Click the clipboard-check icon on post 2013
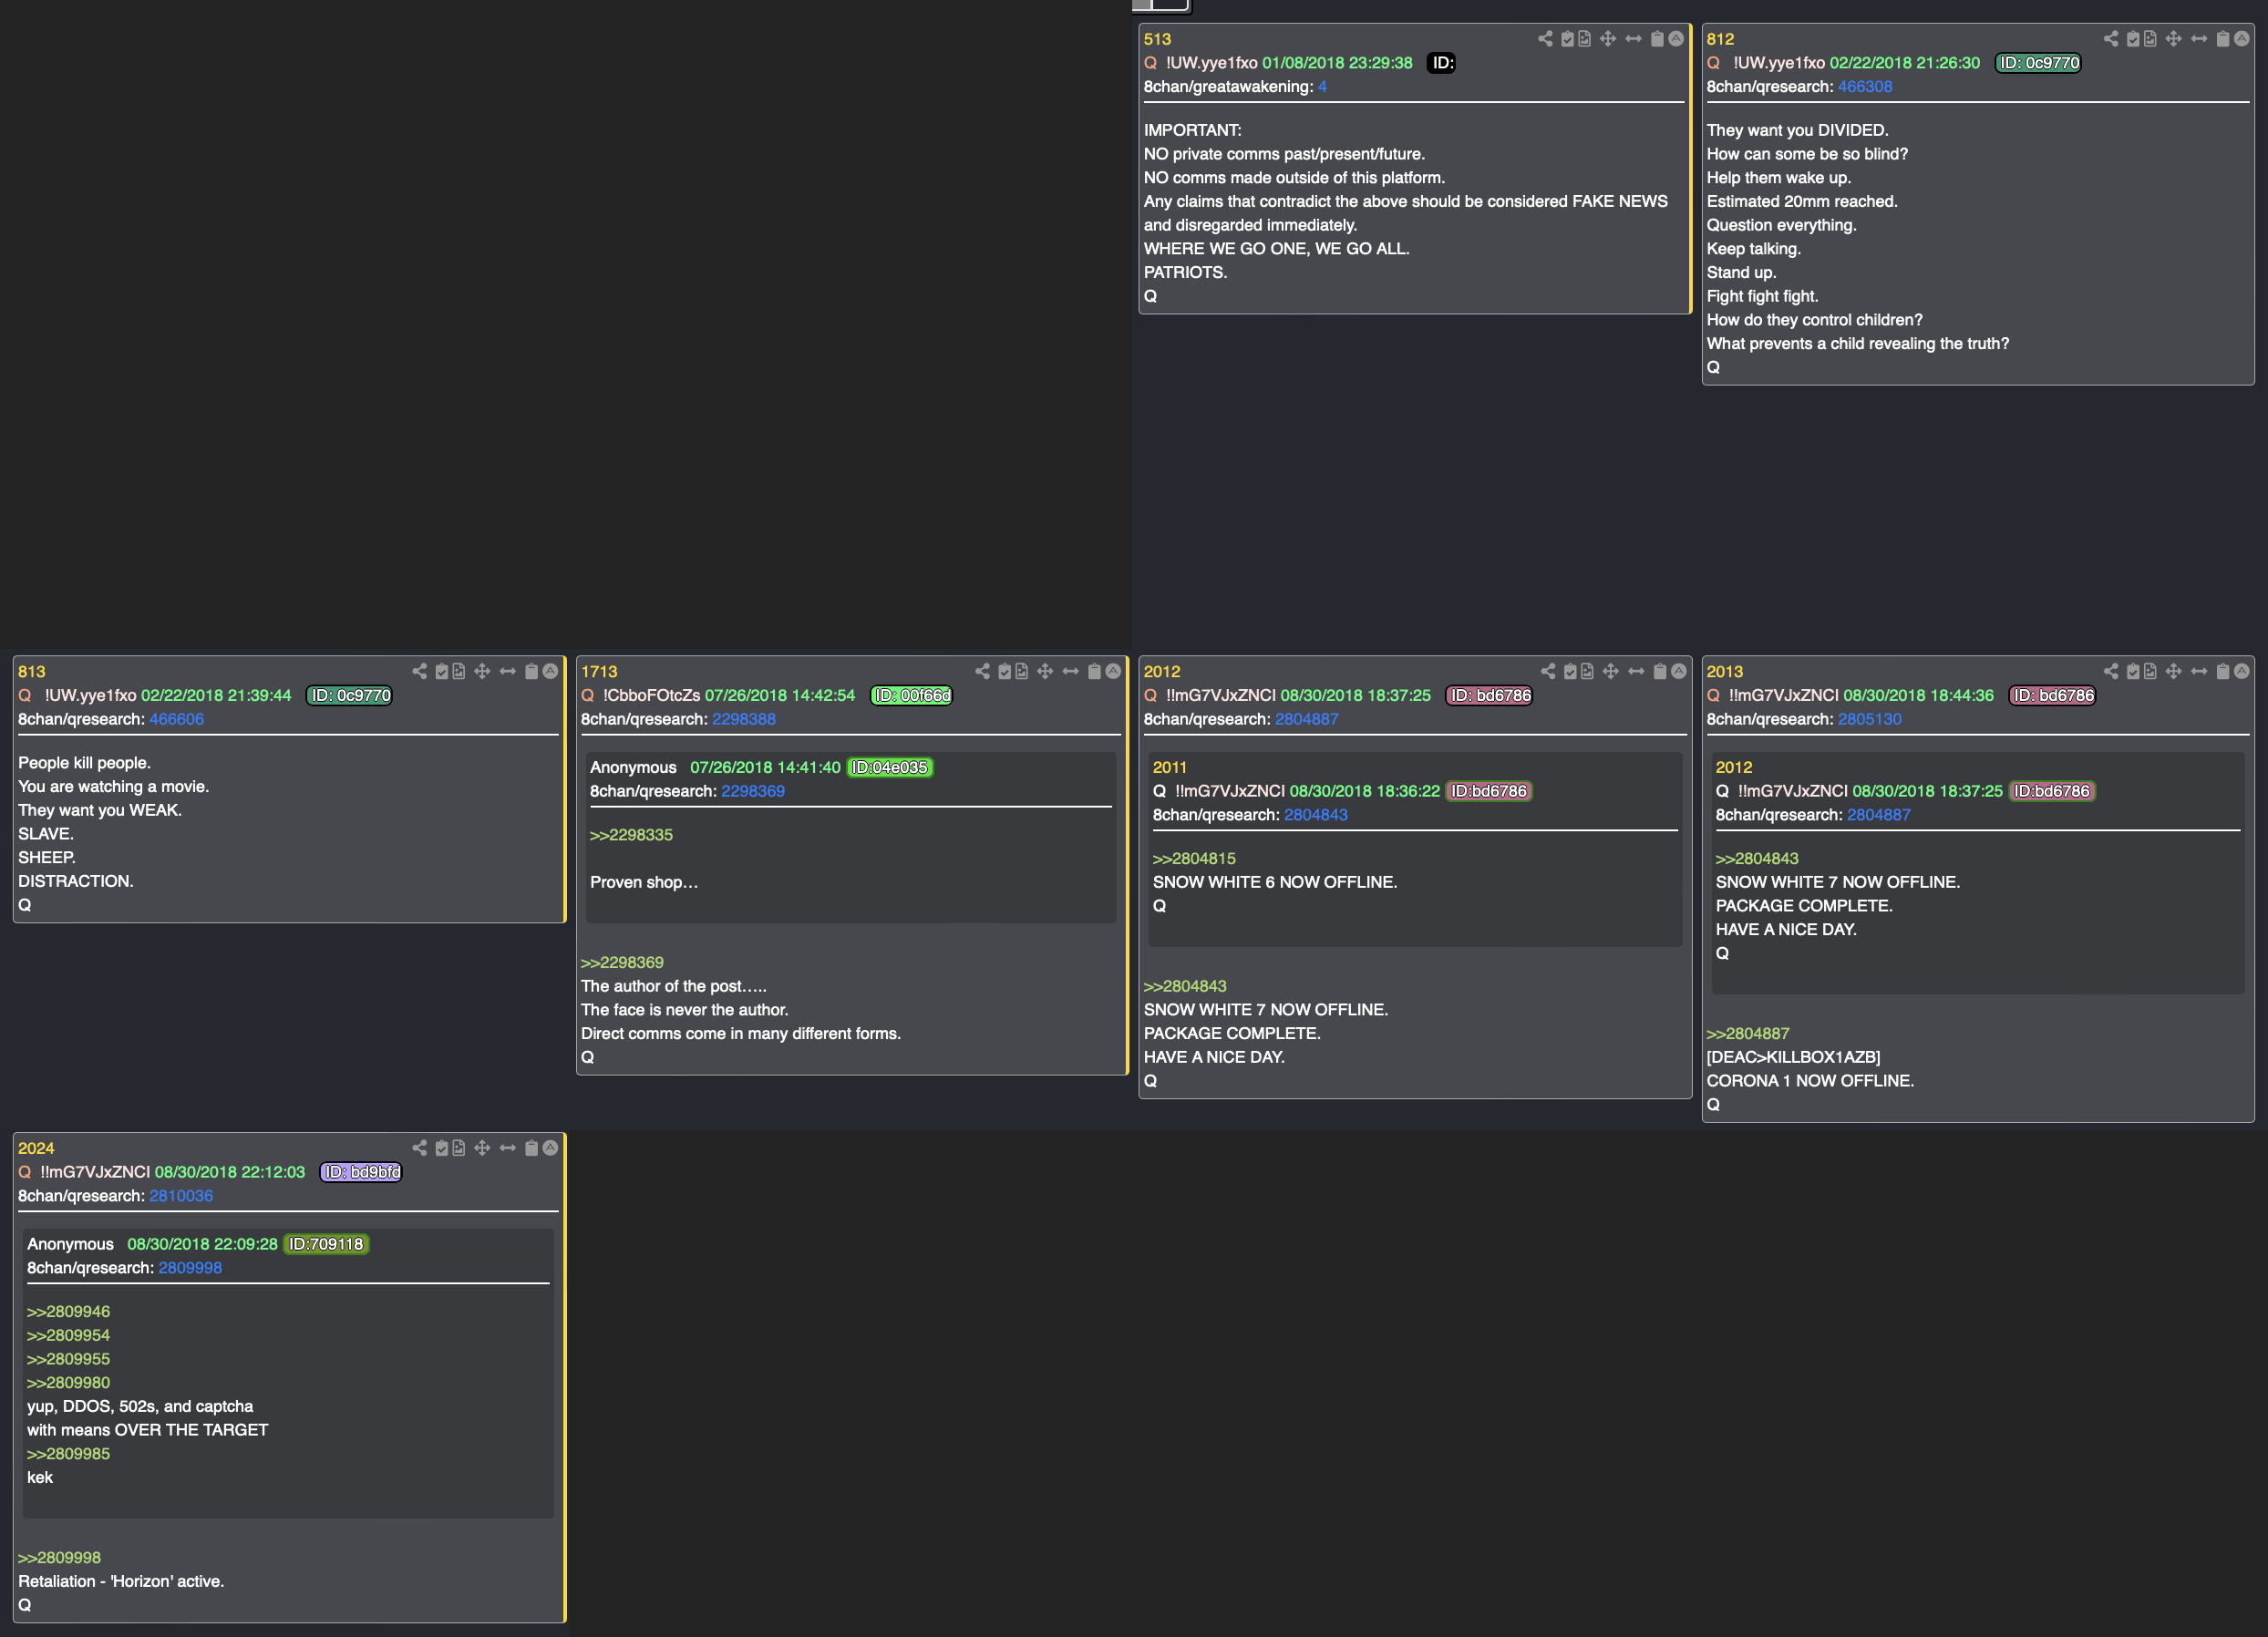The height and width of the screenshot is (1637, 2268). coord(2133,671)
